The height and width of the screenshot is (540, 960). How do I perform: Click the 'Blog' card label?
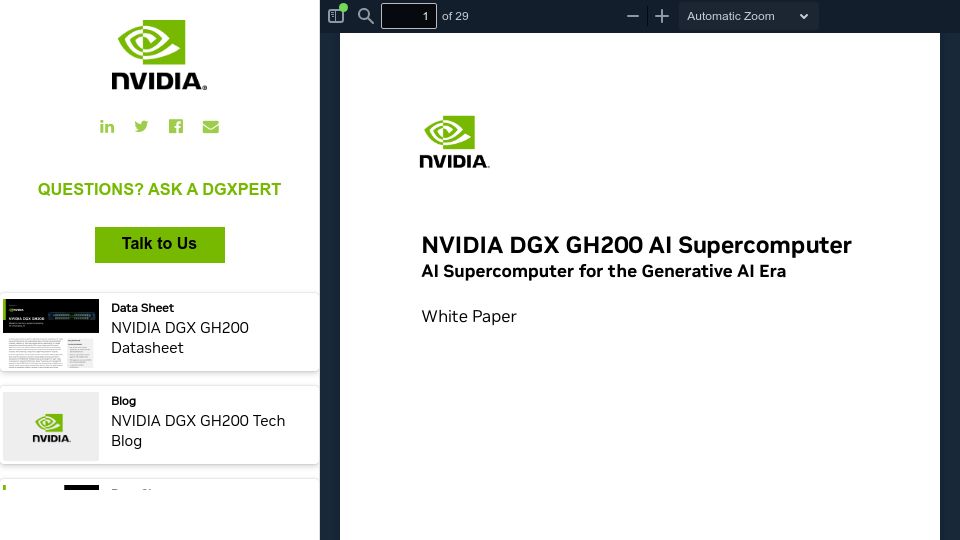123,400
